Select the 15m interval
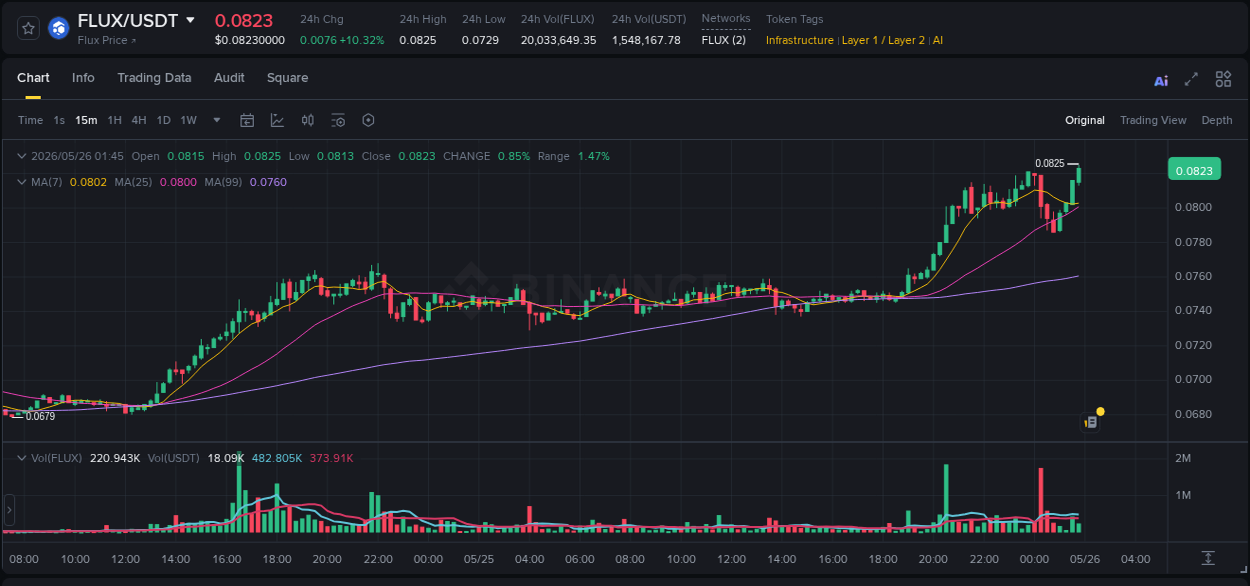The width and height of the screenshot is (1250, 586). (x=86, y=120)
